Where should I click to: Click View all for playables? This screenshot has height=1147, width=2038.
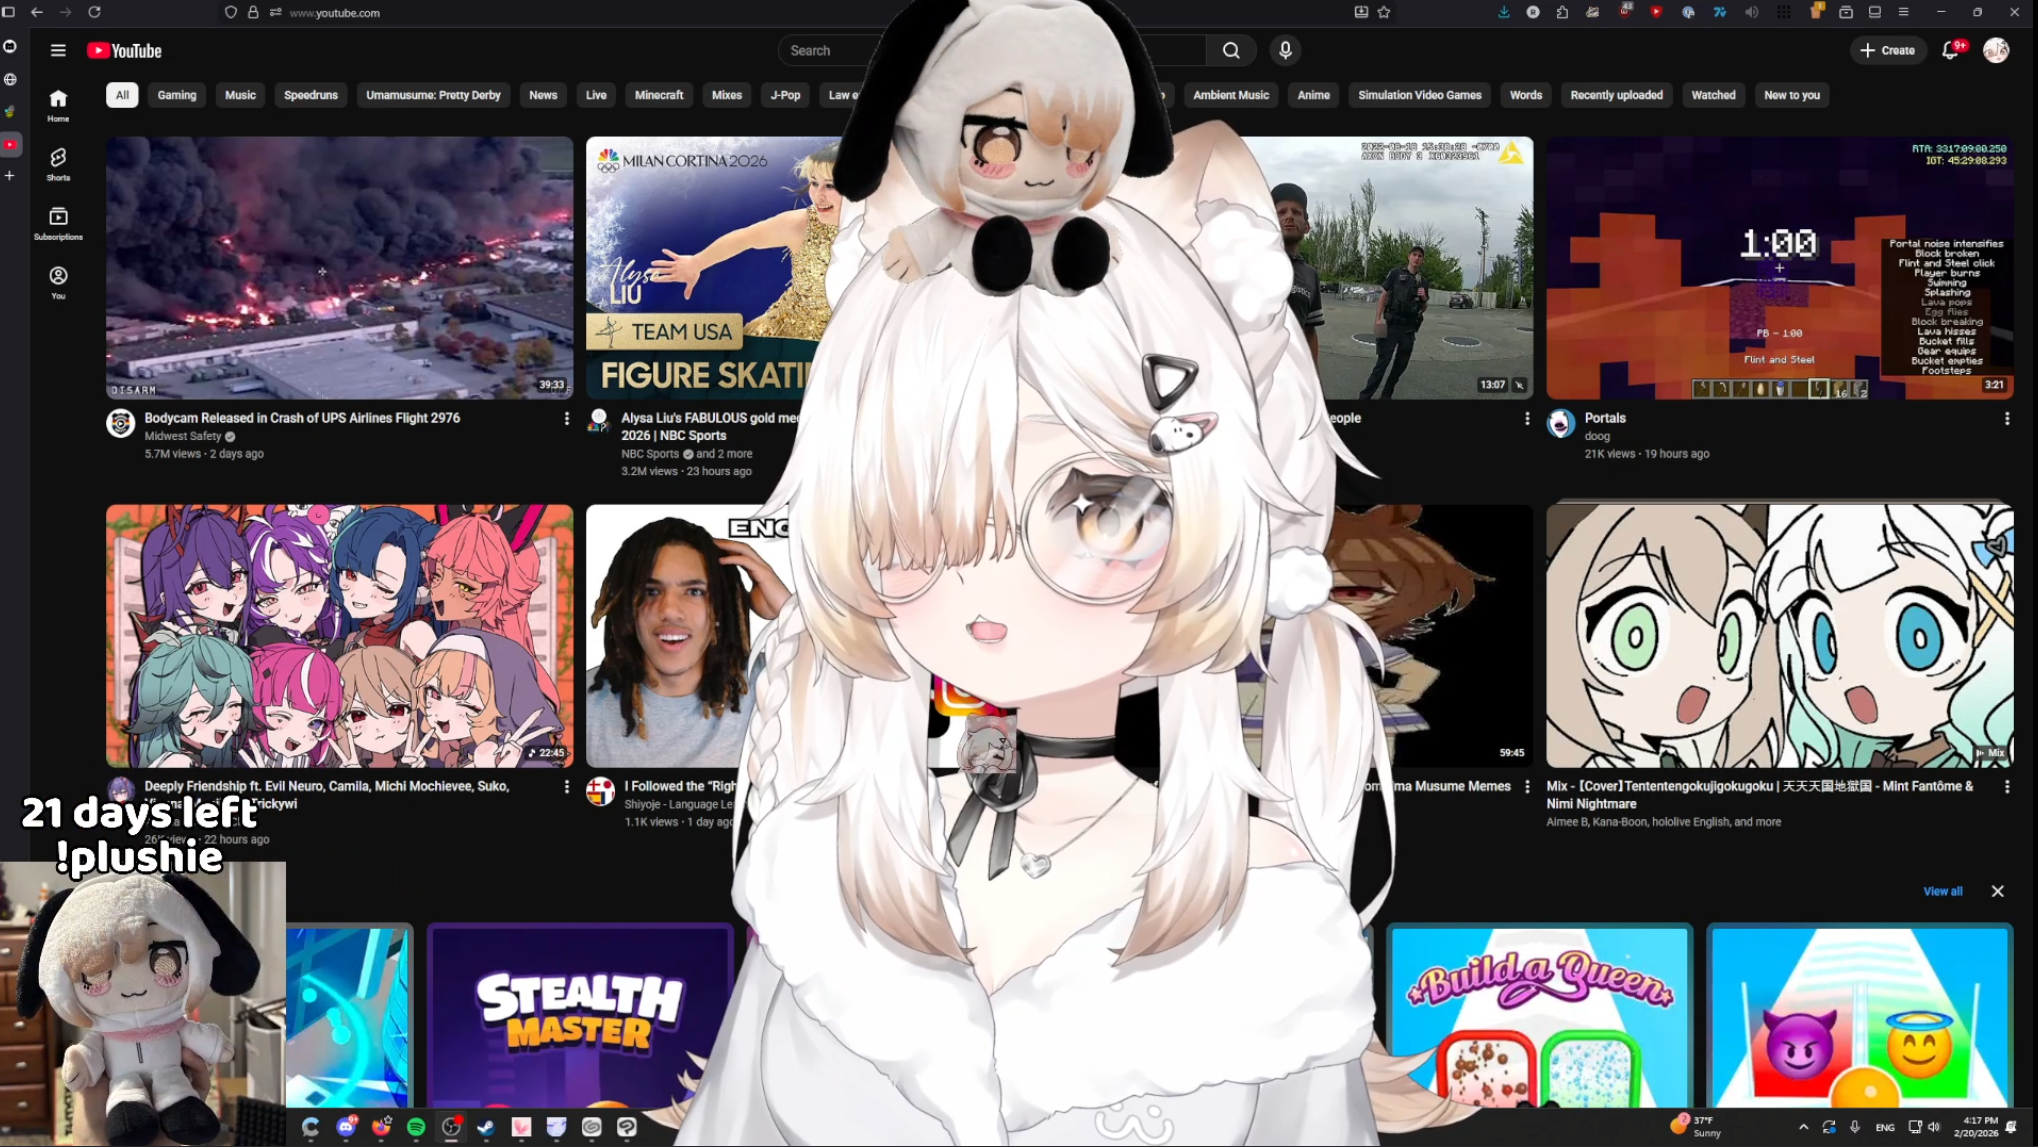(x=1942, y=891)
